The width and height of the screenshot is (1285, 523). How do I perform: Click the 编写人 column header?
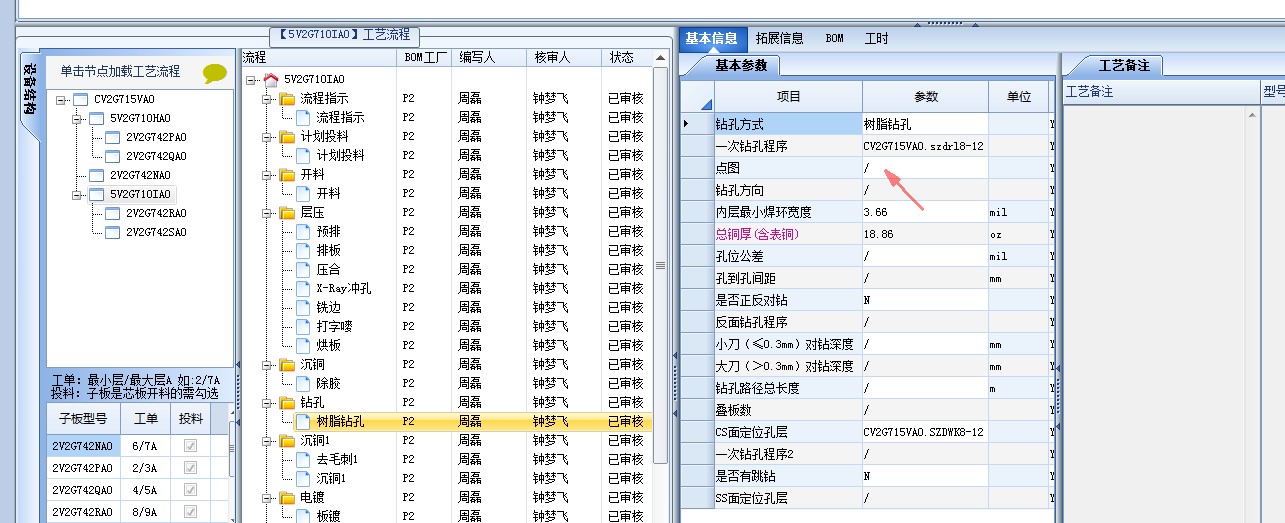point(490,57)
